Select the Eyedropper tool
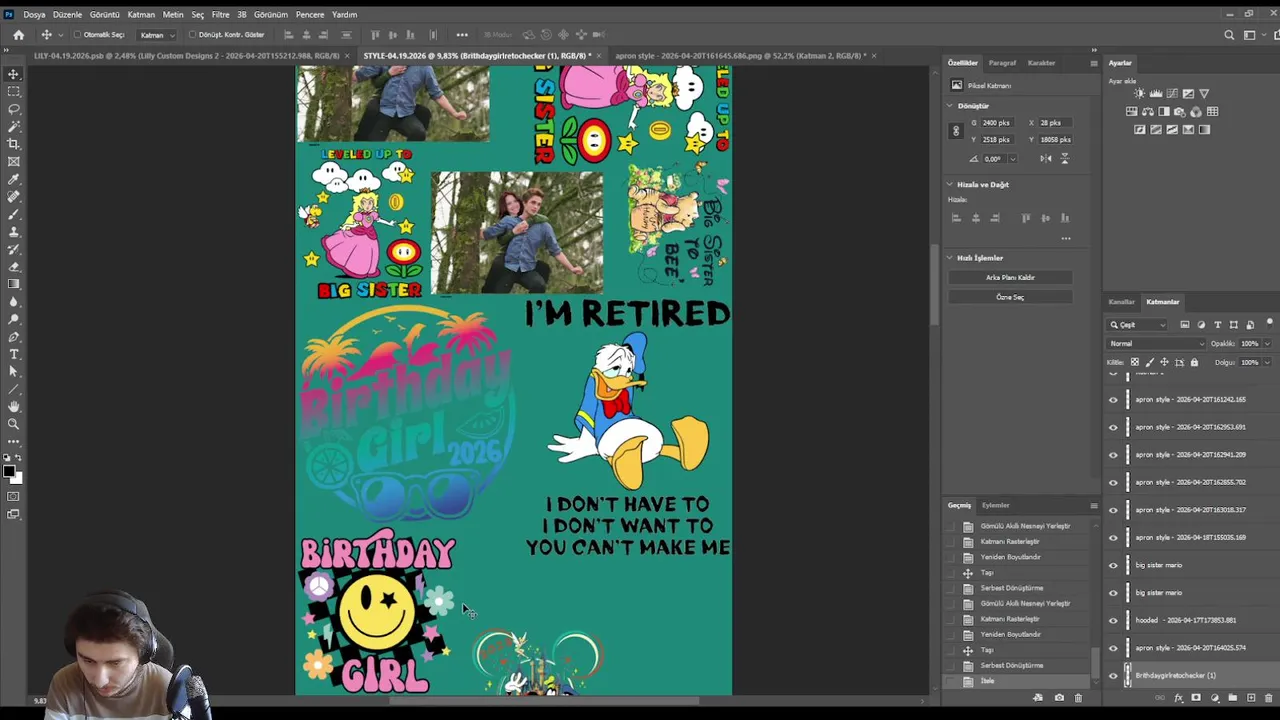 tap(14, 179)
